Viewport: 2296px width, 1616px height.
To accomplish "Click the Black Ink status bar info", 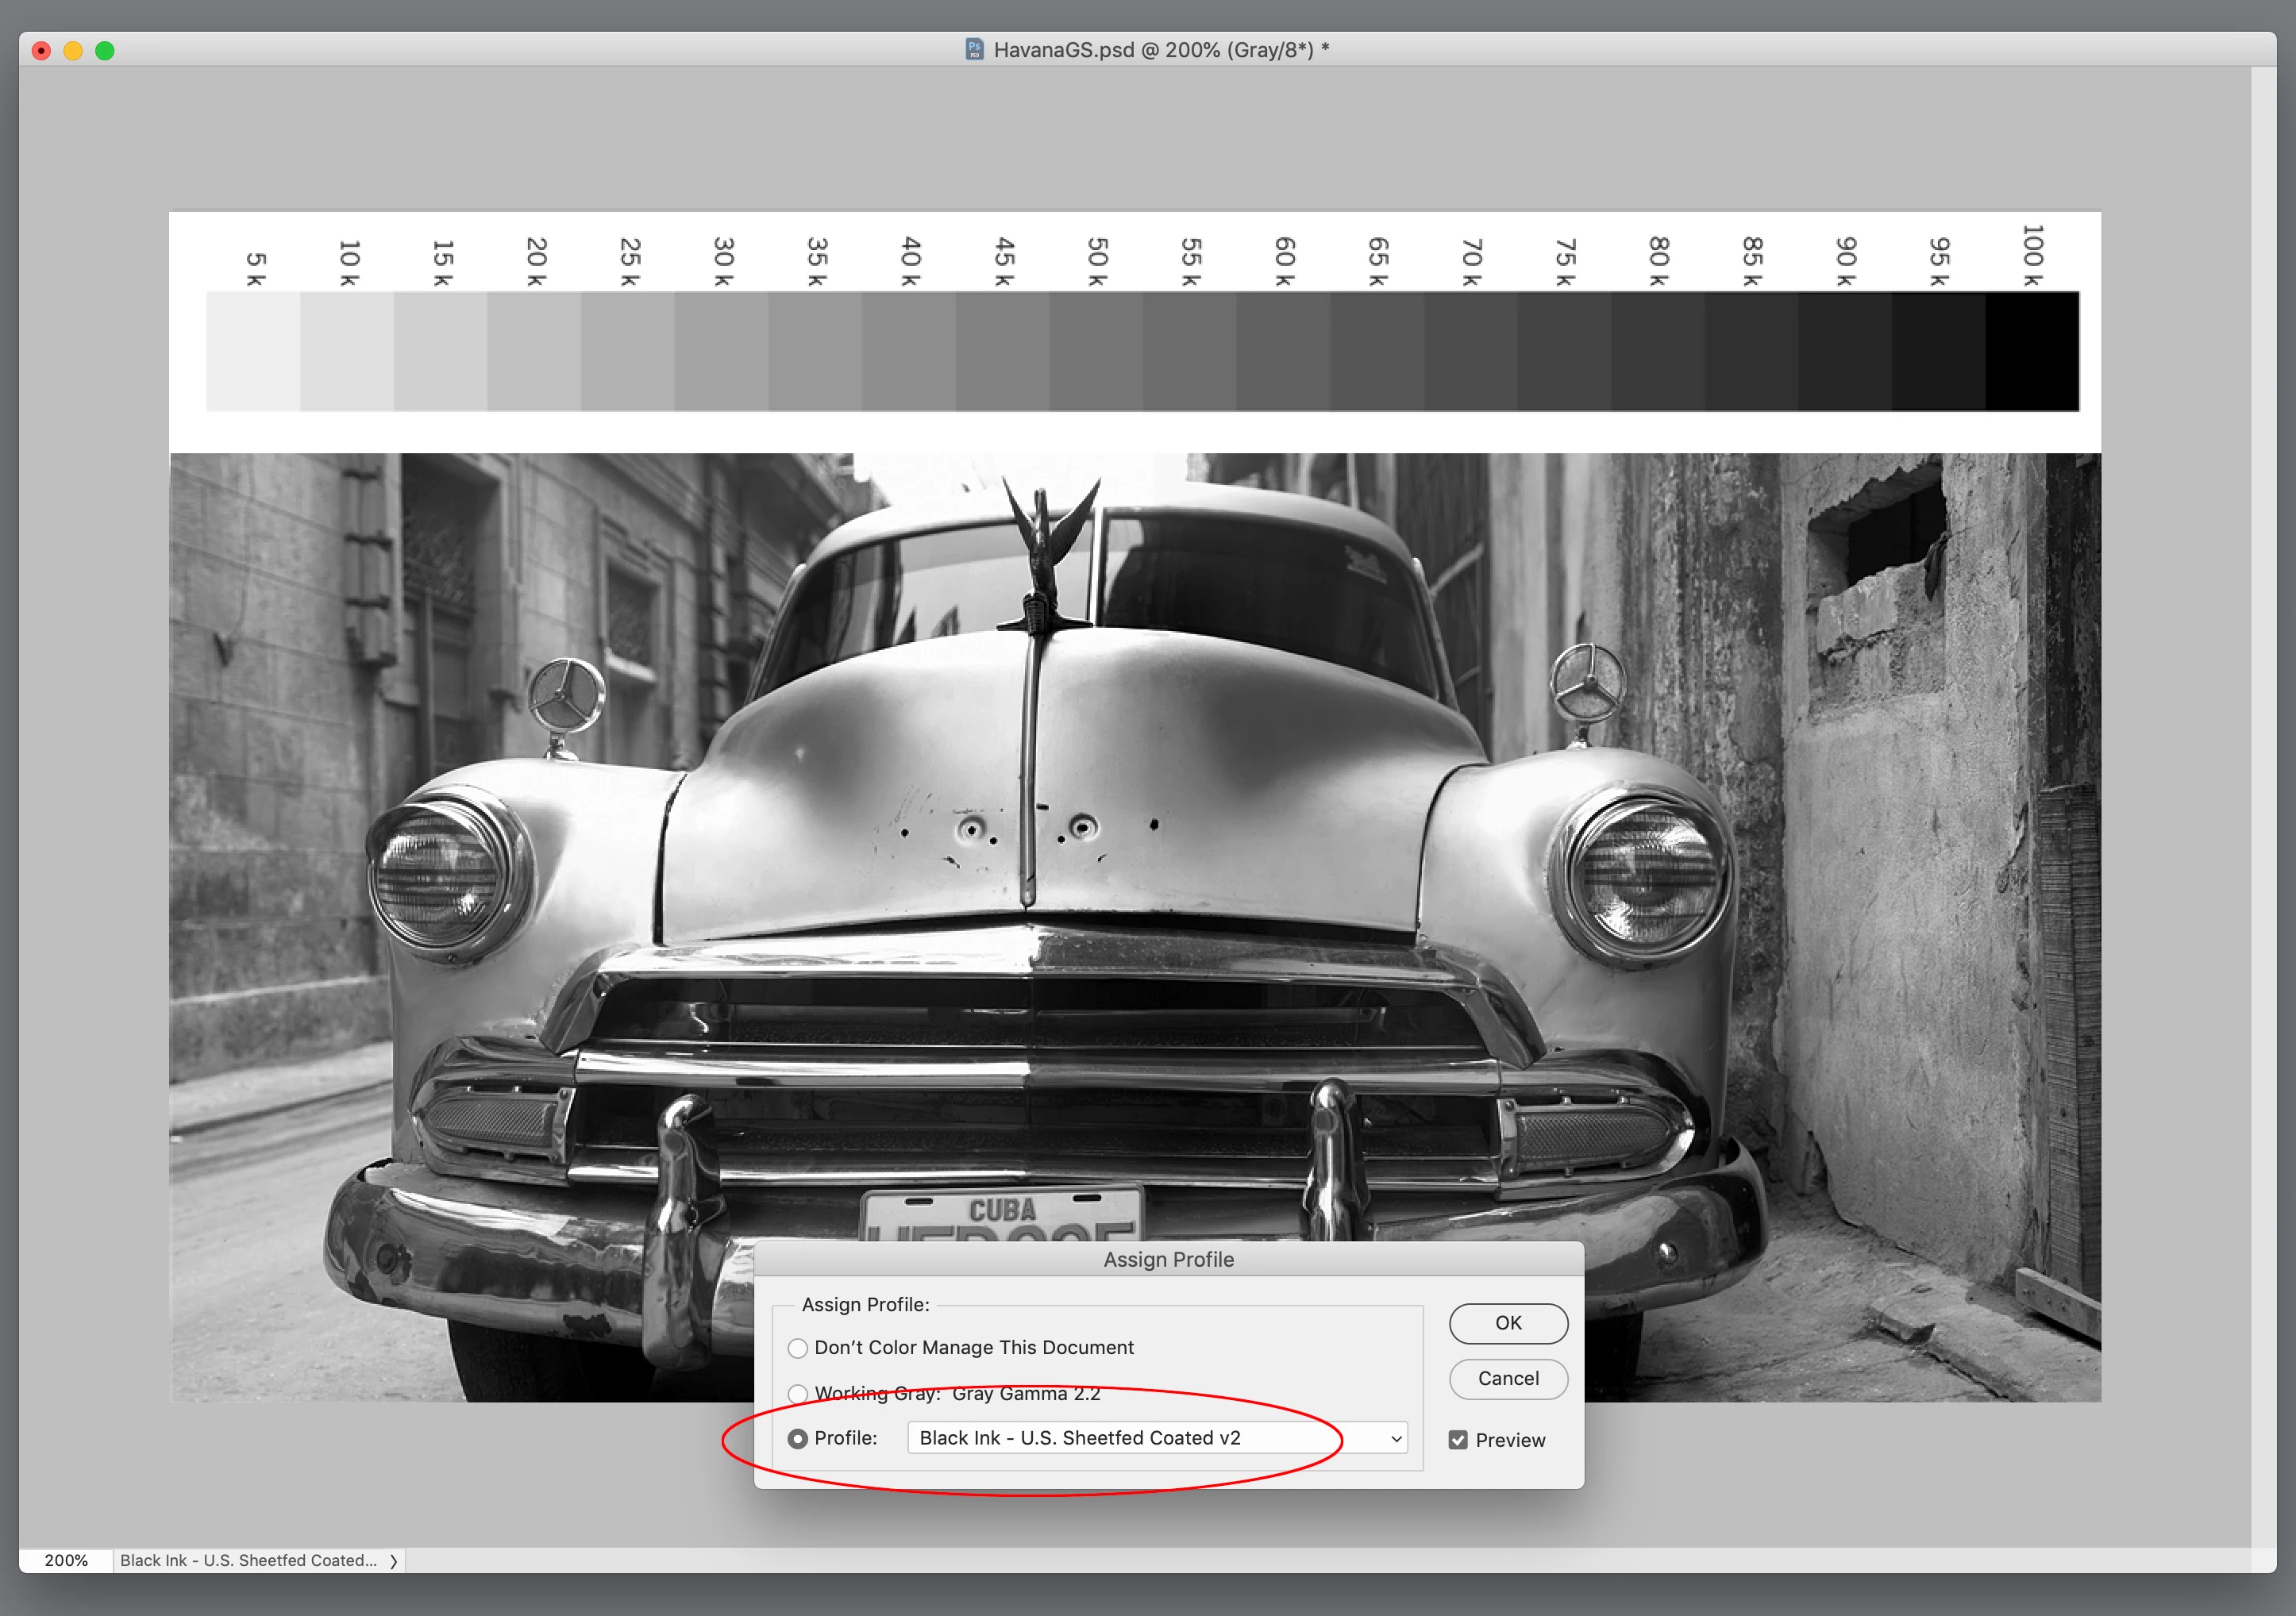I will pos(248,1560).
